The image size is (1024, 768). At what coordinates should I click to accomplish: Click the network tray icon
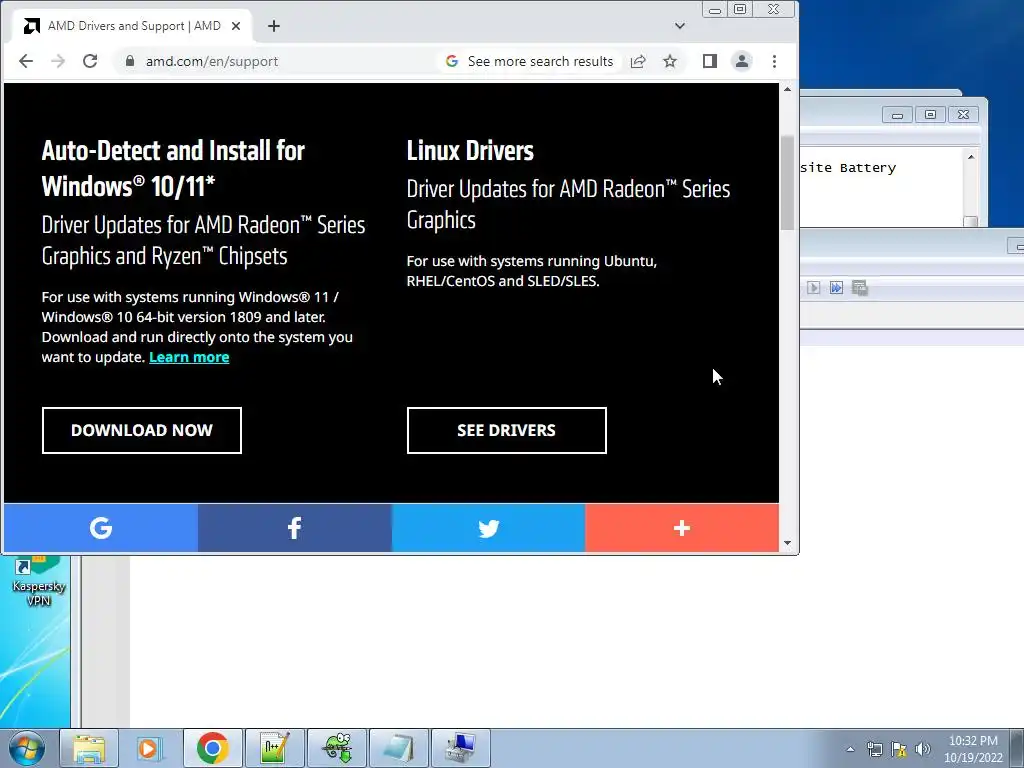point(874,749)
